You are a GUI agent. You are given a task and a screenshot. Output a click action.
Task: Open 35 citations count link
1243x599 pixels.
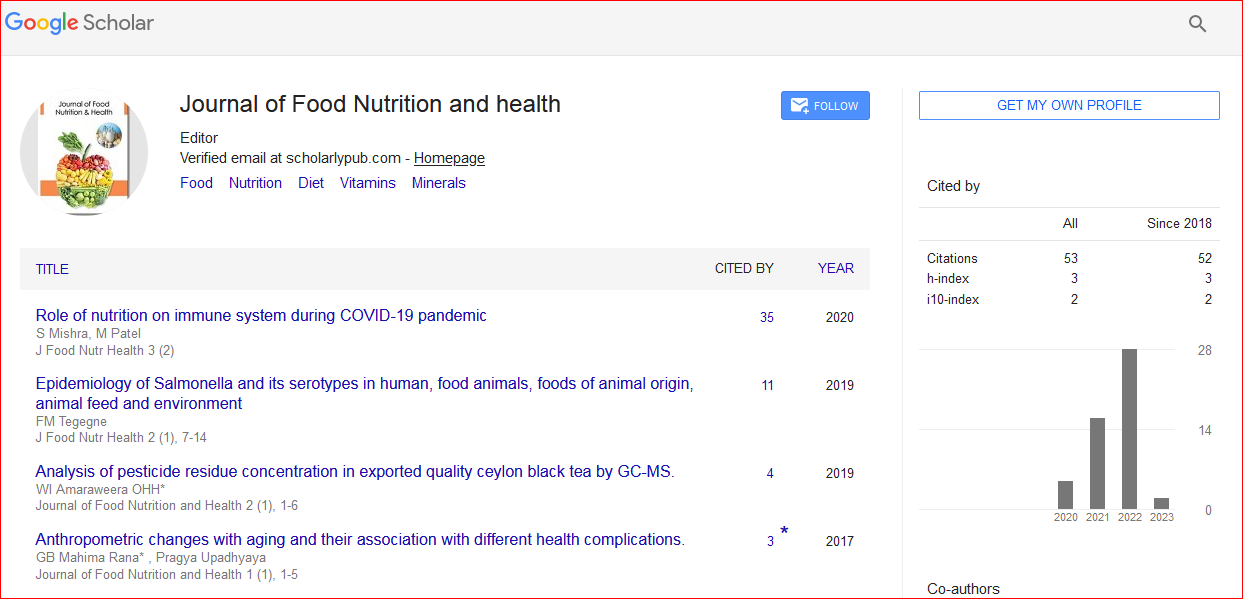point(767,317)
